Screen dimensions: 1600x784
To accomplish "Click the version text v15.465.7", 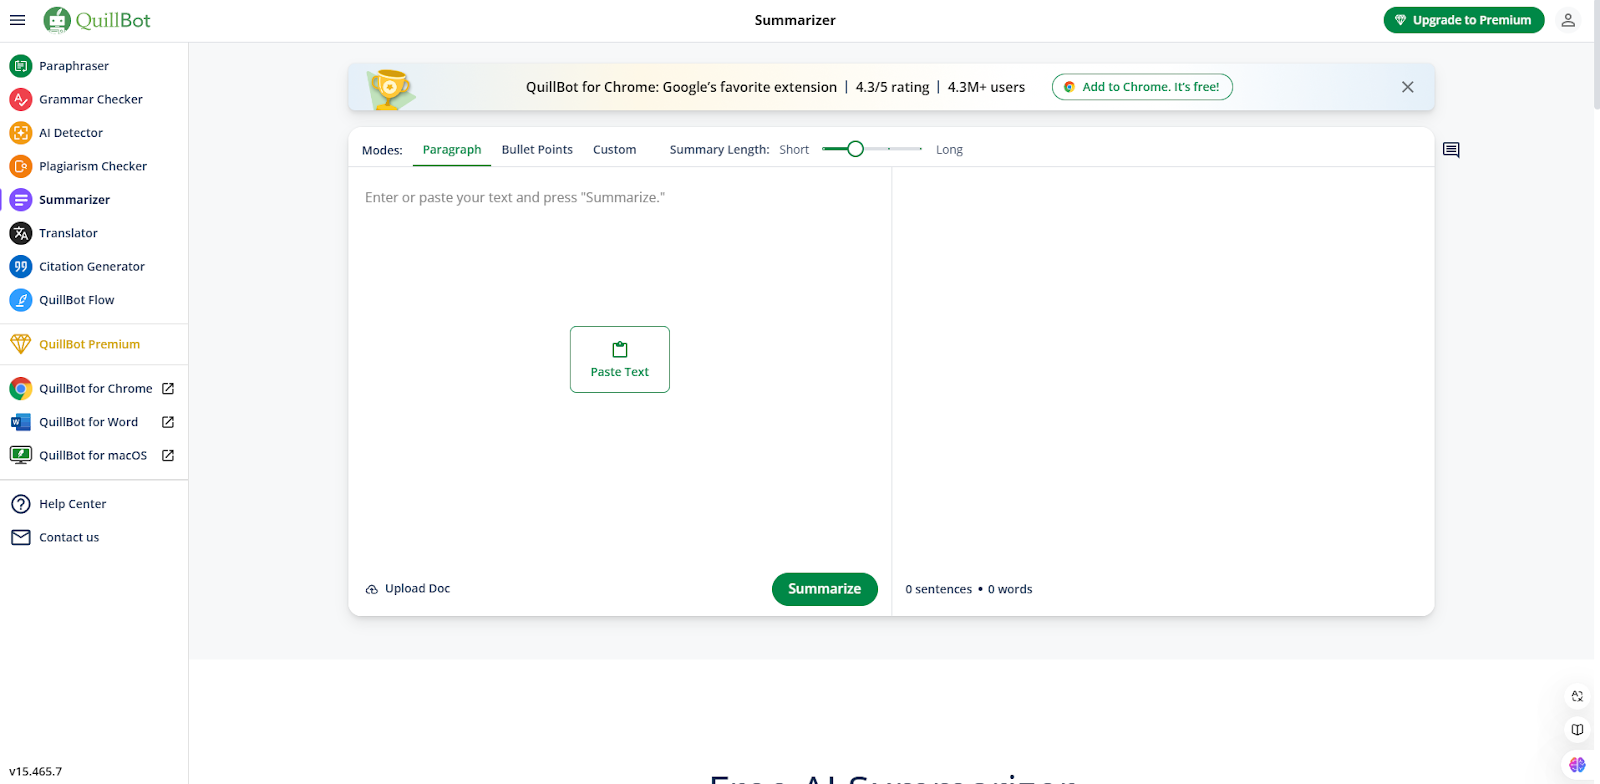I will 35,772.
